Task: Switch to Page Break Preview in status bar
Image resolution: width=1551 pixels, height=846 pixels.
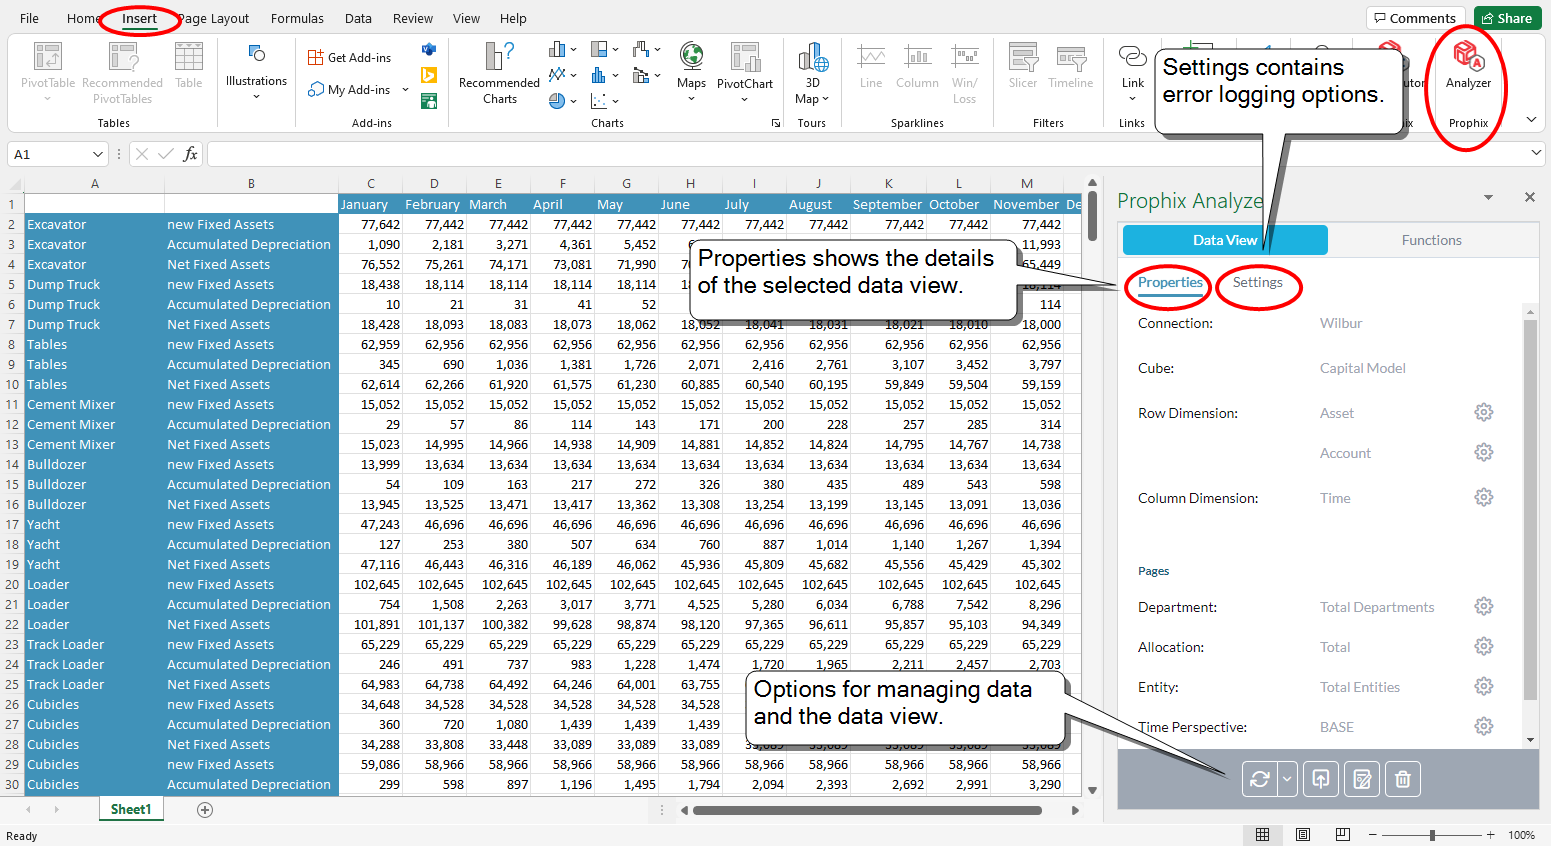Action: 1343,834
